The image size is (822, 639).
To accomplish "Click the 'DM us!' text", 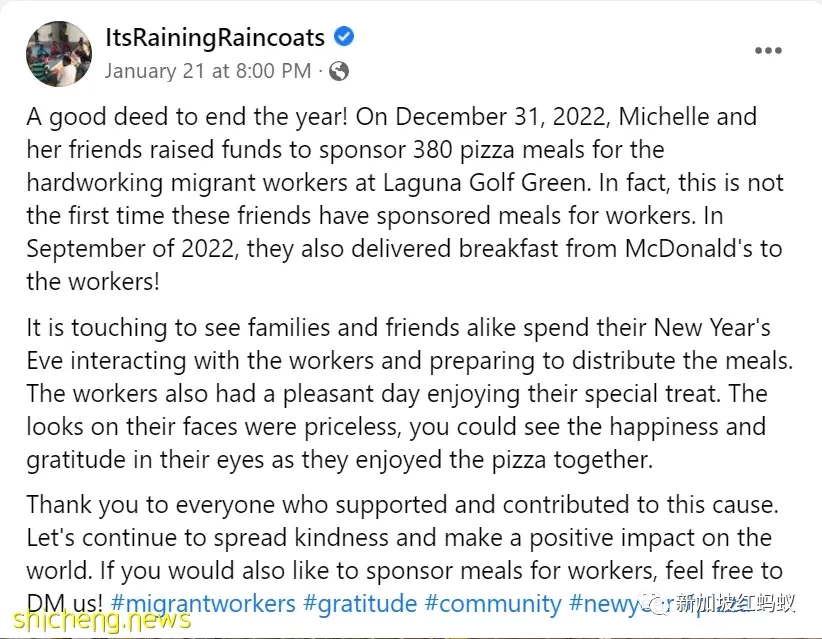I will [x=65, y=604].
